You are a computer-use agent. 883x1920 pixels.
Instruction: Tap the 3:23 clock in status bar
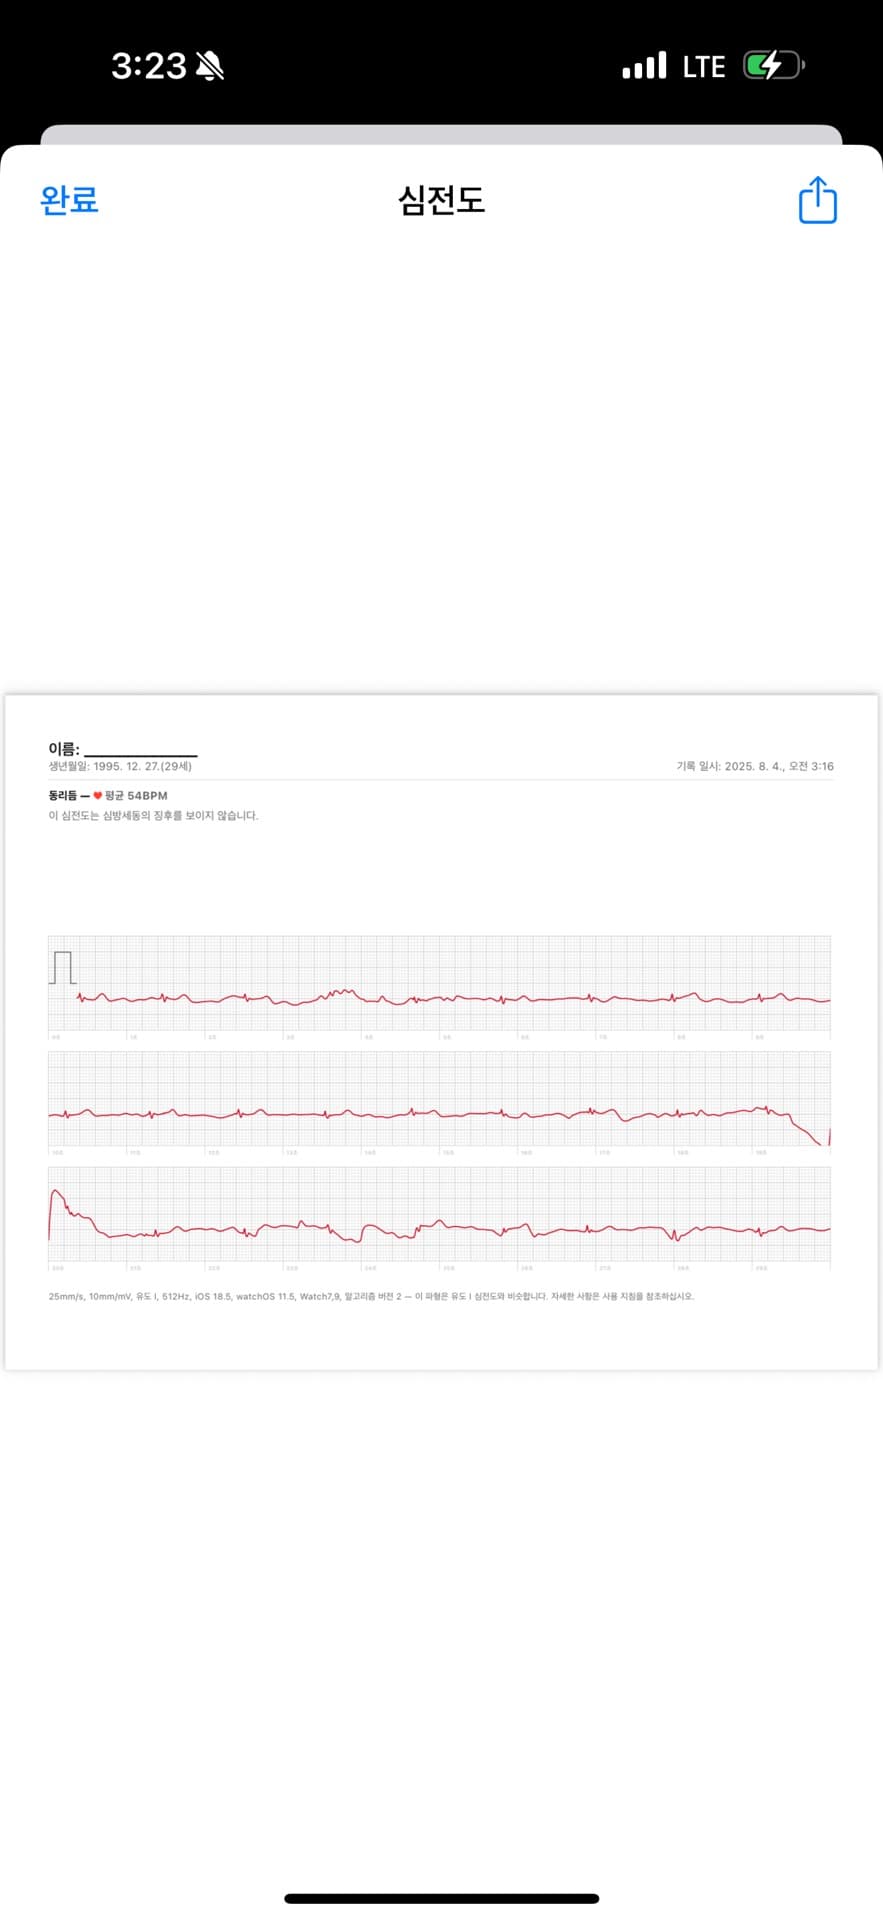(148, 67)
